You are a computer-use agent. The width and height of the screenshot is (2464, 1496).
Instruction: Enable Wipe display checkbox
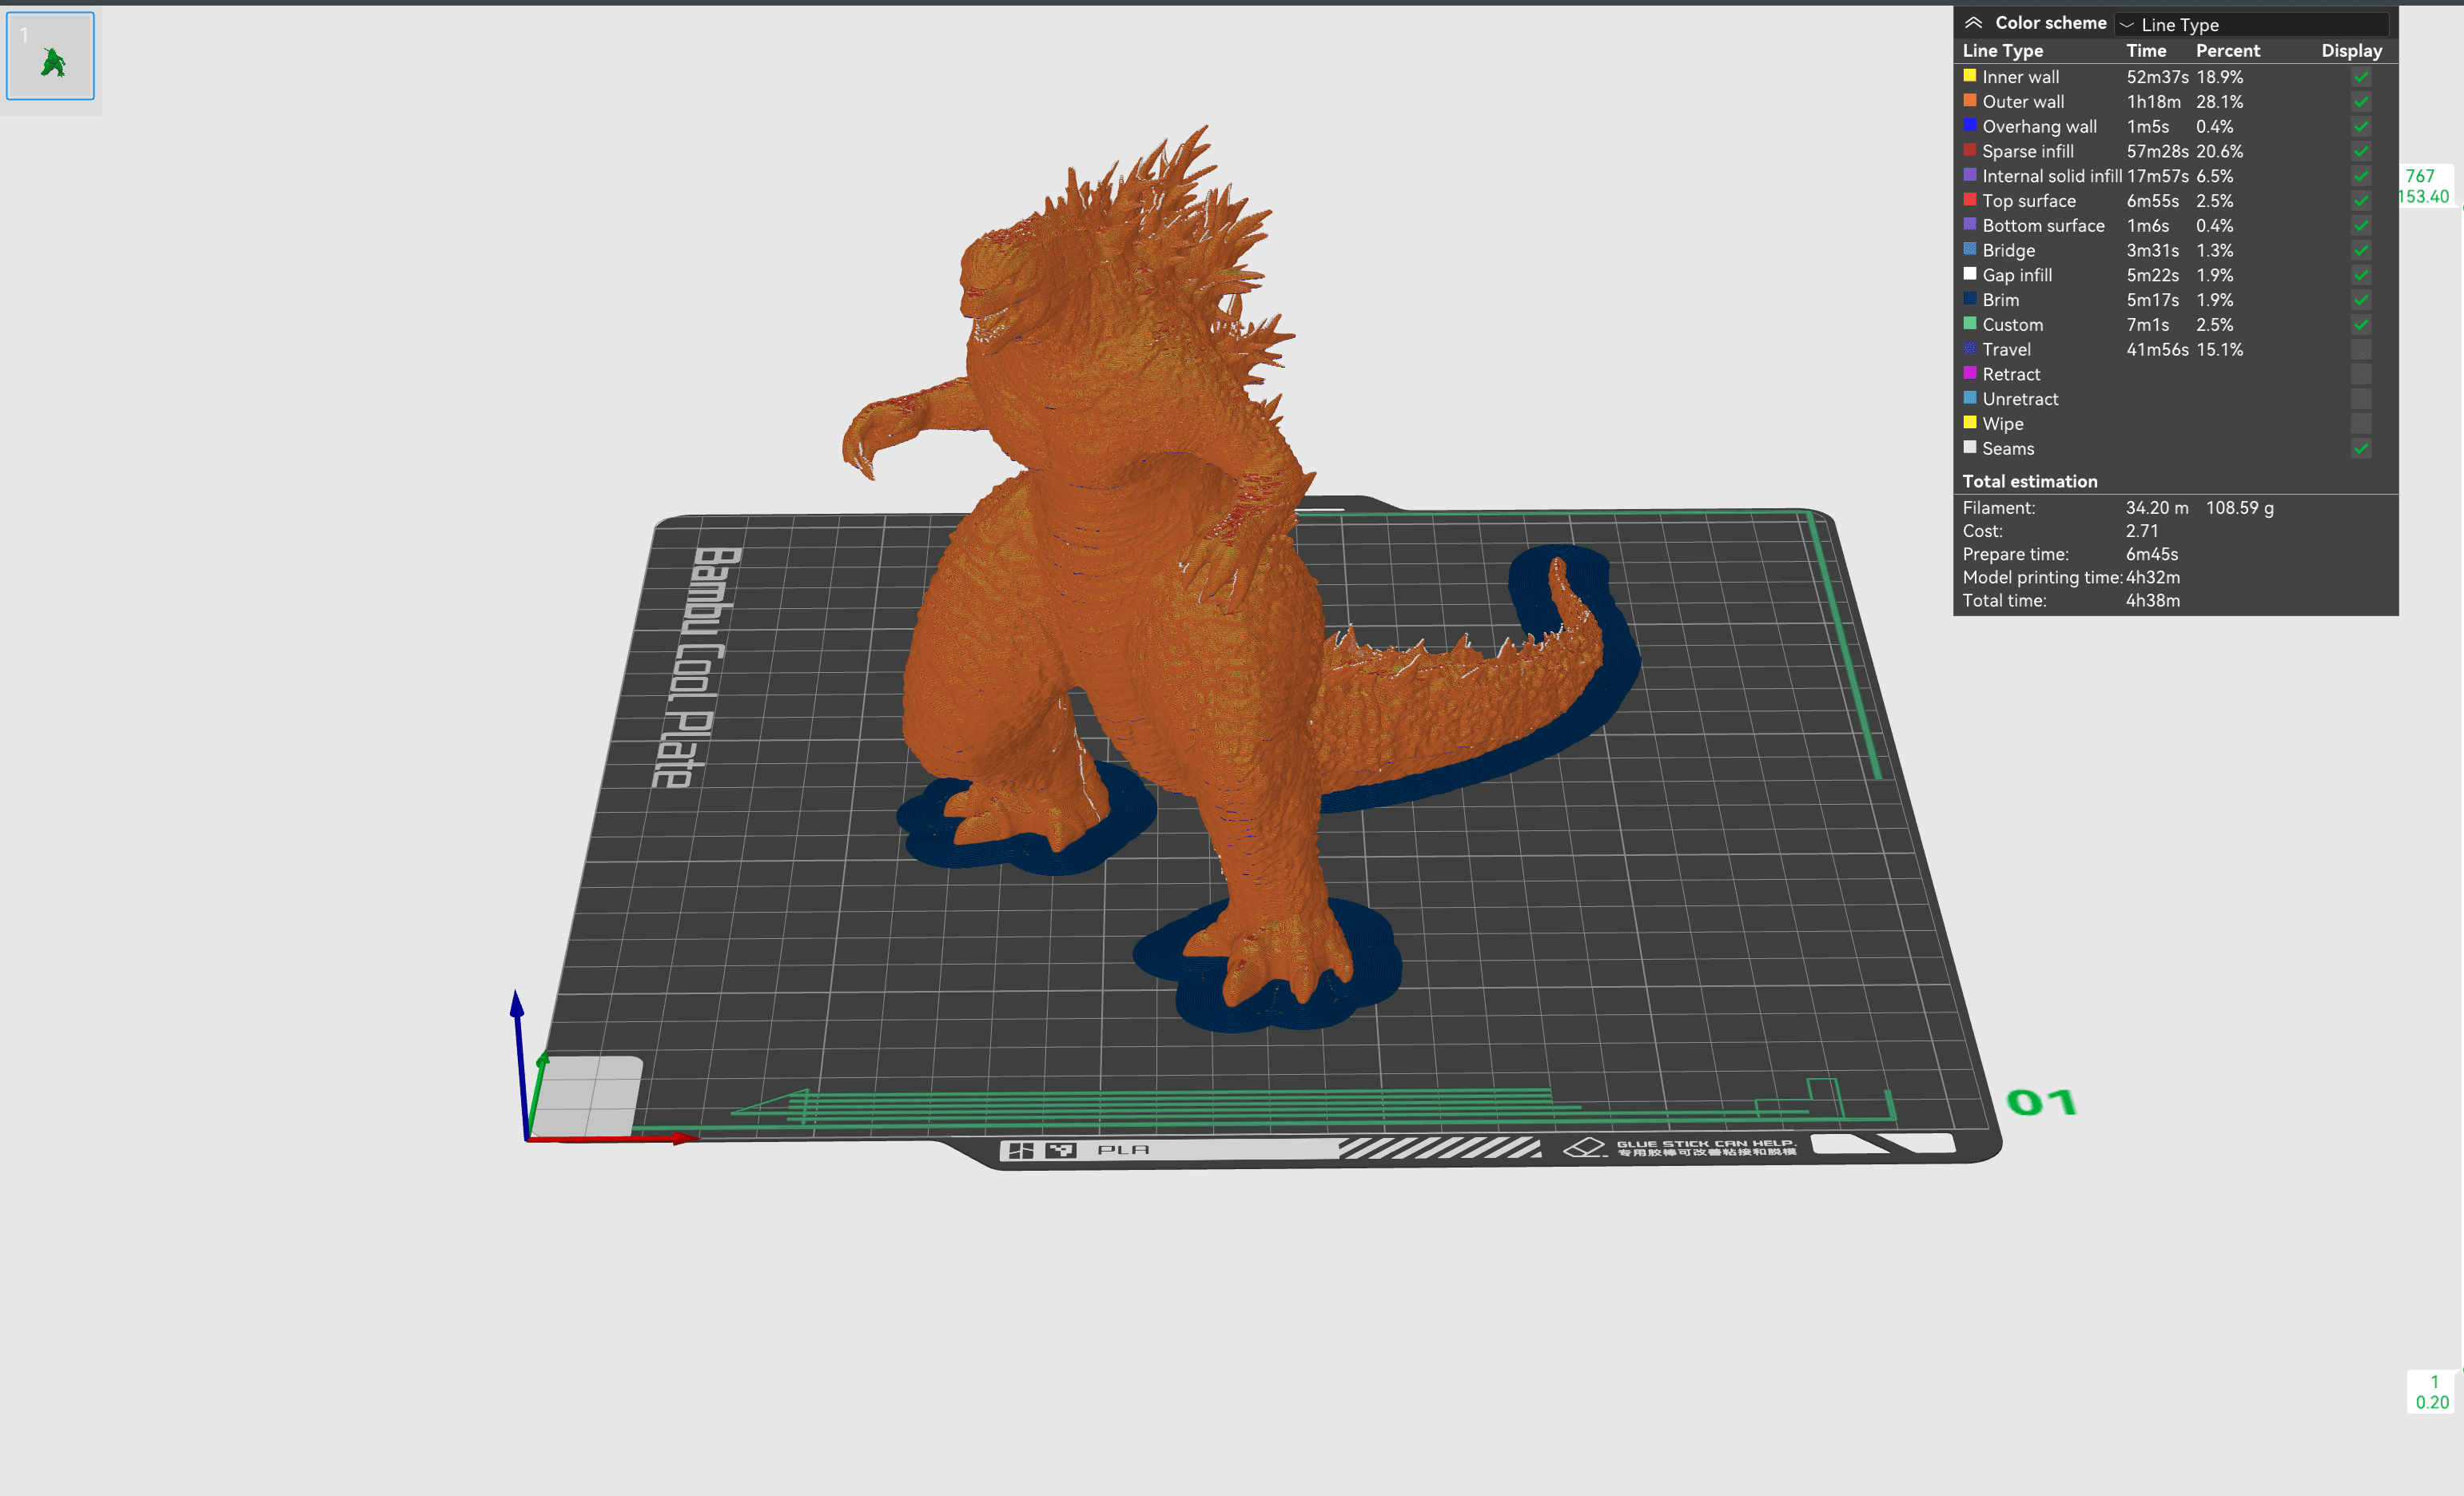coord(2360,424)
